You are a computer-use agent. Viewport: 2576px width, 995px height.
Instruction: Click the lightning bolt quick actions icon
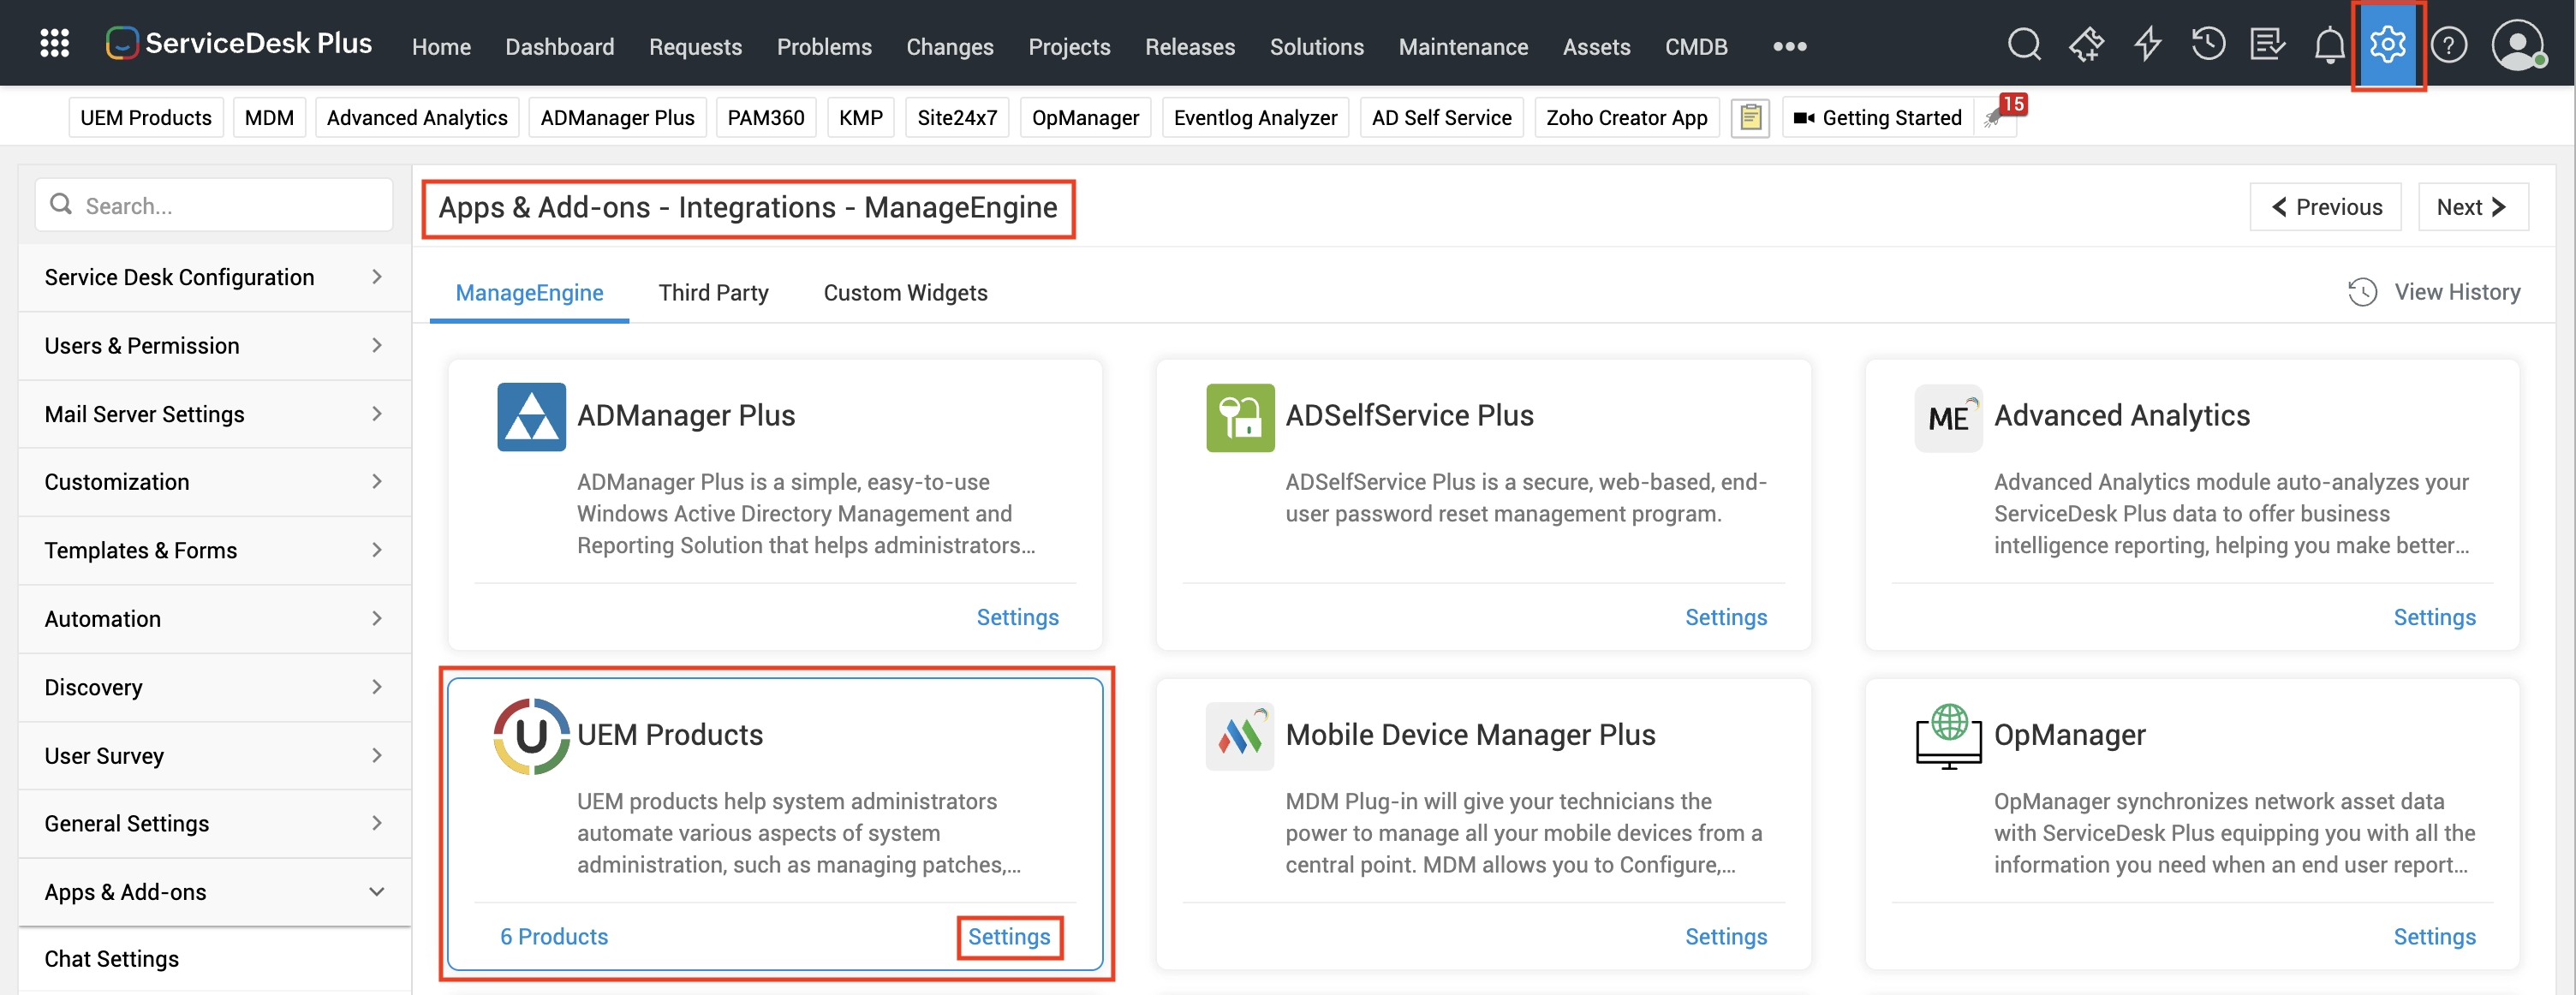coord(2147,44)
